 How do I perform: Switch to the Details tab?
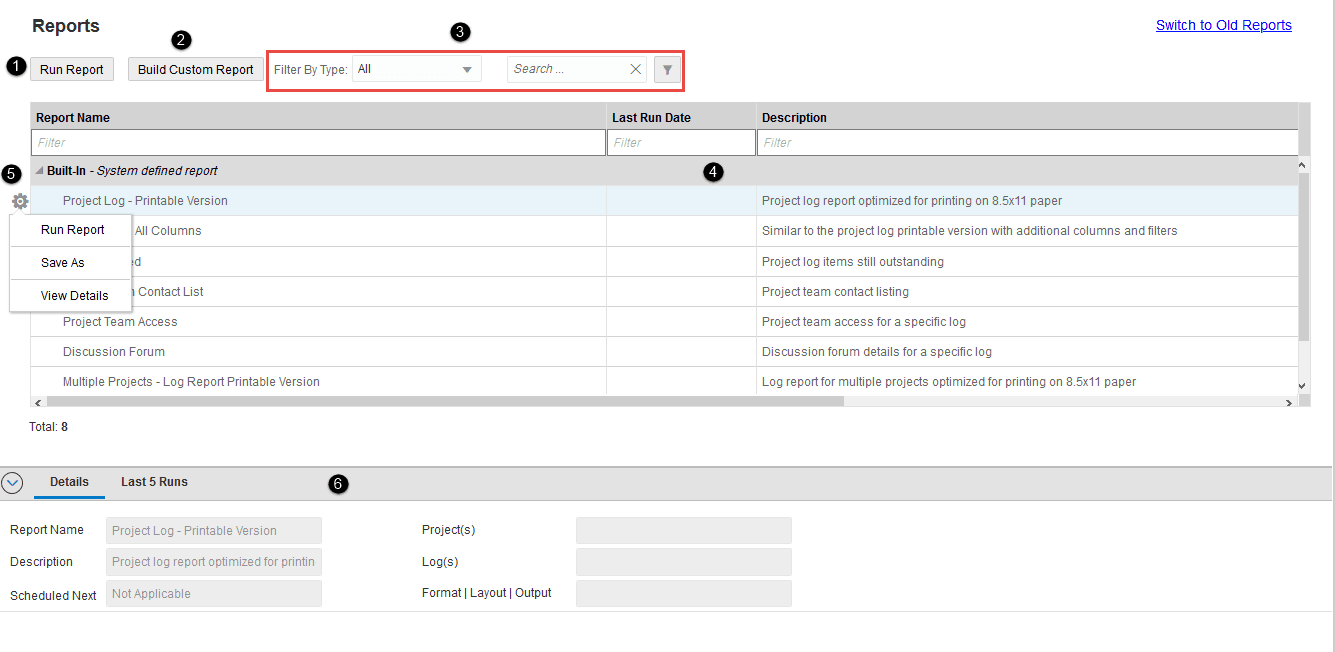click(x=68, y=481)
